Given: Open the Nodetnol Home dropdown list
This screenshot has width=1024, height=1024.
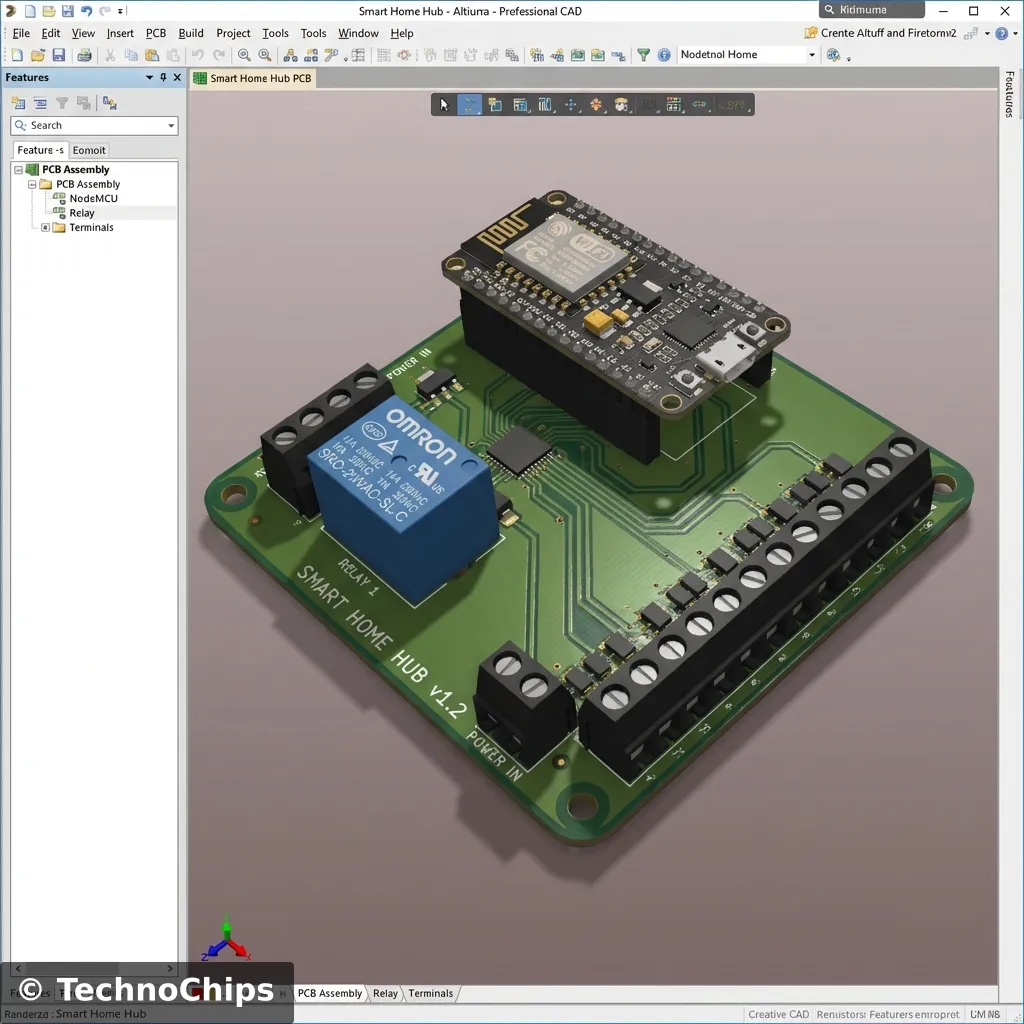Looking at the screenshot, I should click(x=811, y=55).
